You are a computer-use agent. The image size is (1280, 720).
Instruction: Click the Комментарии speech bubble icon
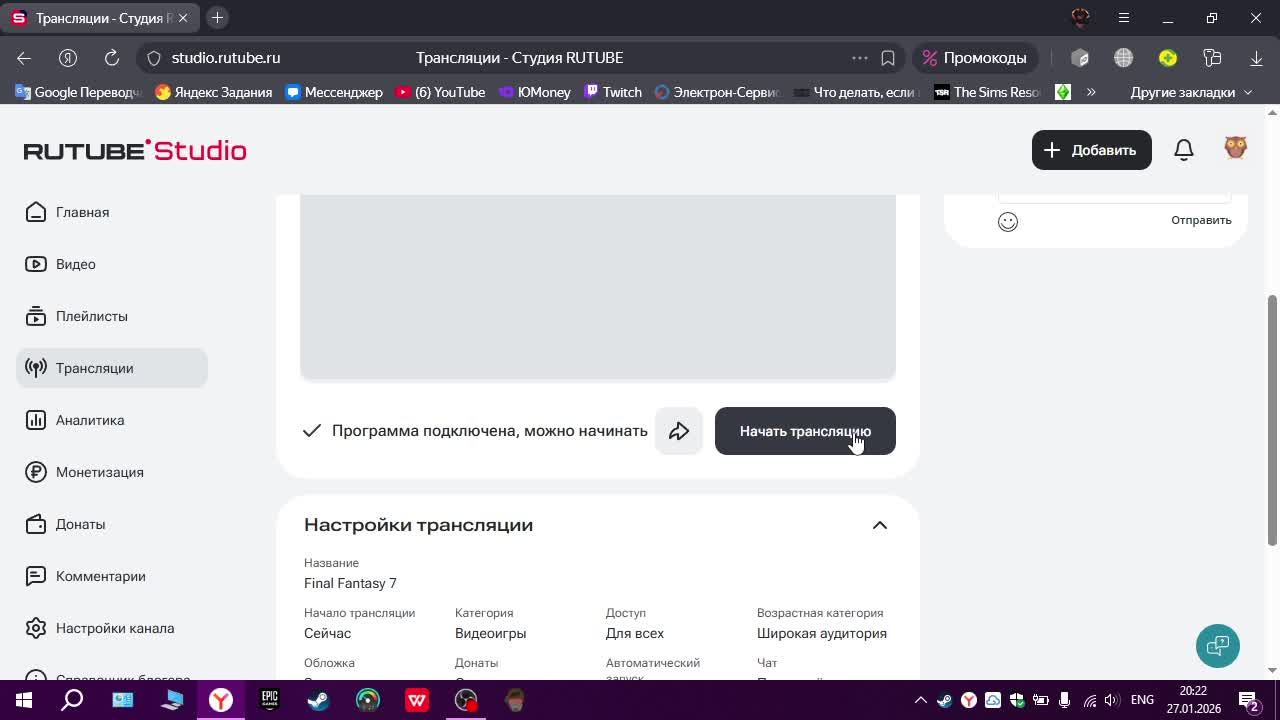click(x=36, y=576)
